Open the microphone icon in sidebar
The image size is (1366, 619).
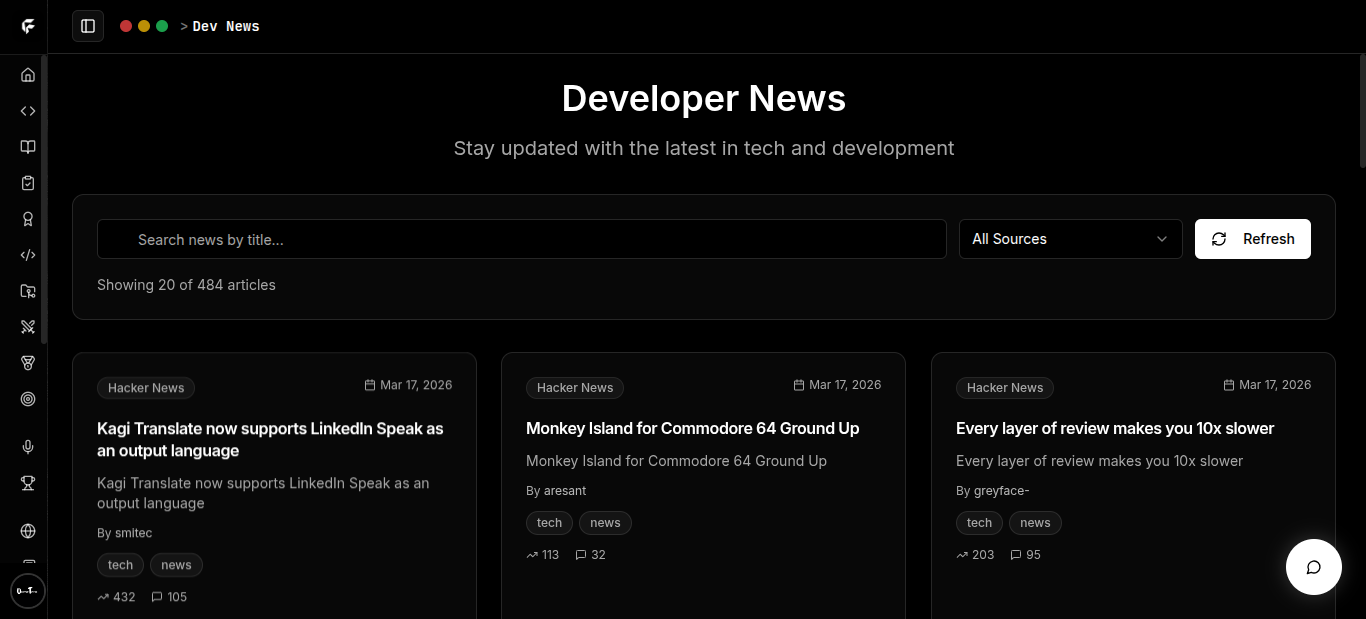coord(28,447)
